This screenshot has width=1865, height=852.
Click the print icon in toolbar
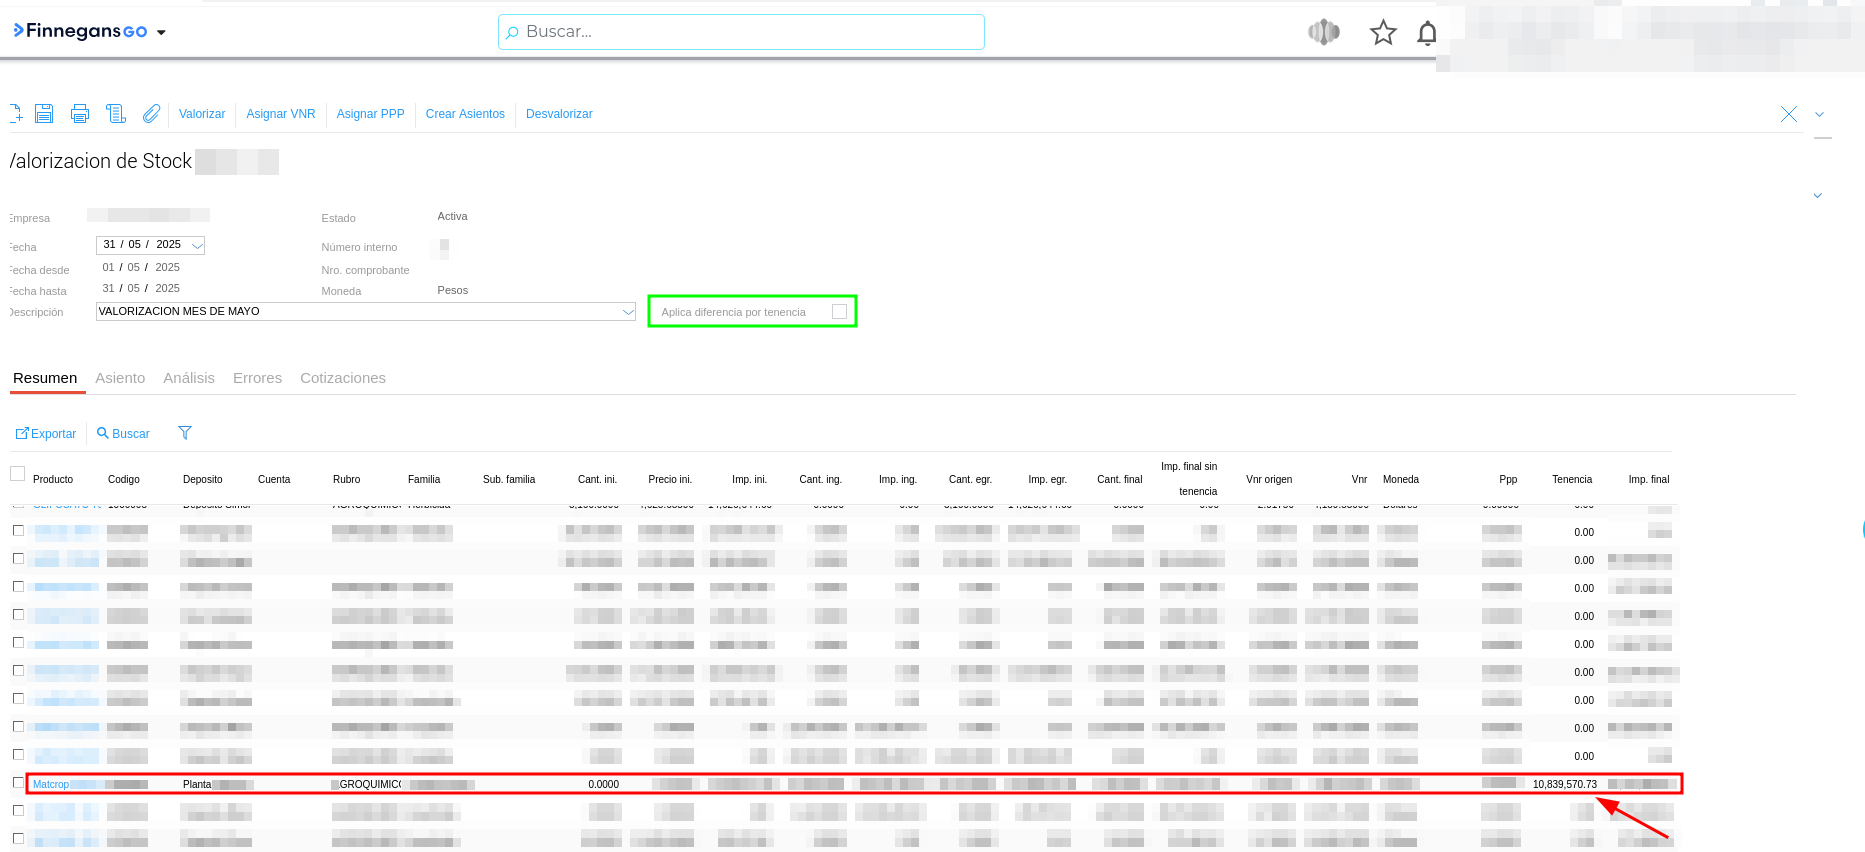[80, 114]
